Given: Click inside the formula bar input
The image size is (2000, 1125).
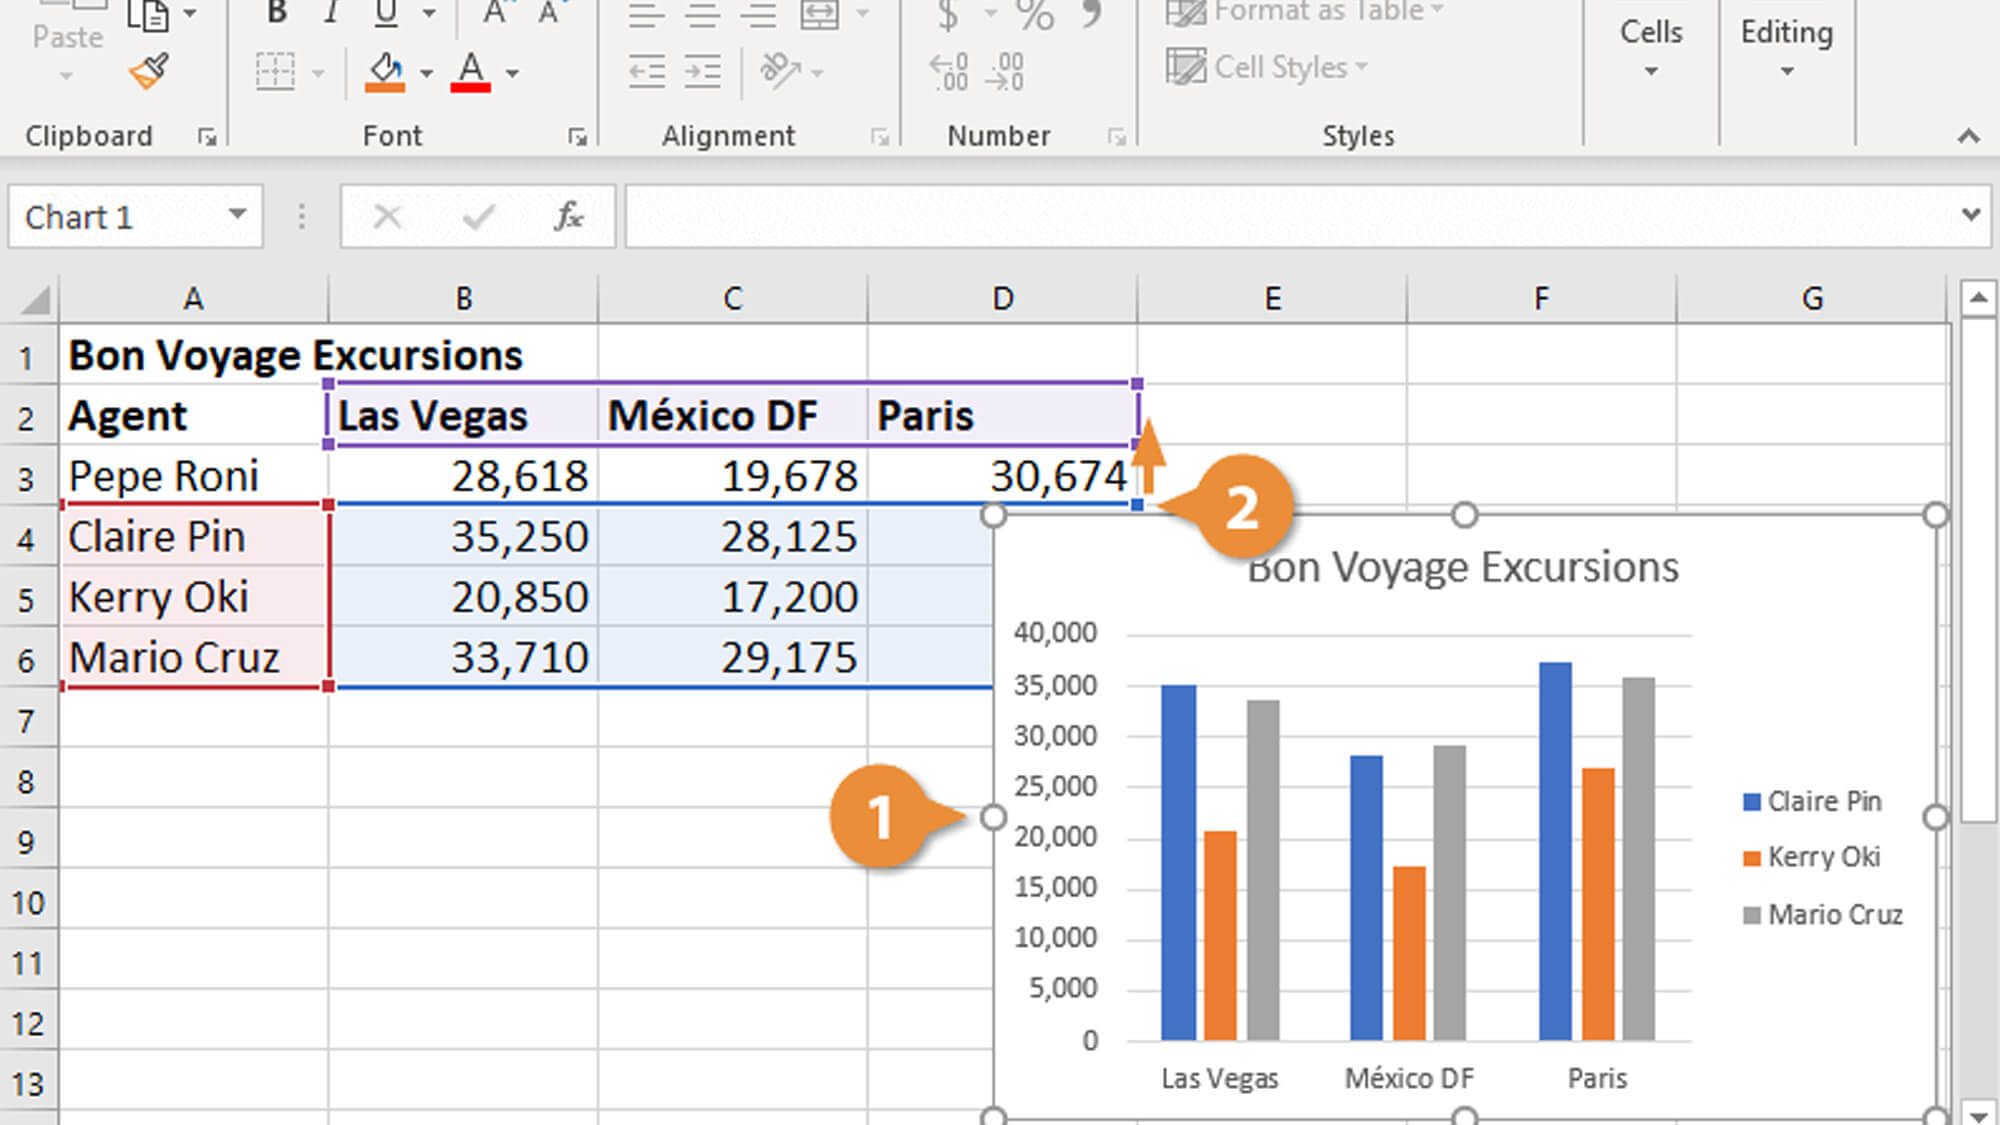Looking at the screenshot, I should (x=1290, y=215).
